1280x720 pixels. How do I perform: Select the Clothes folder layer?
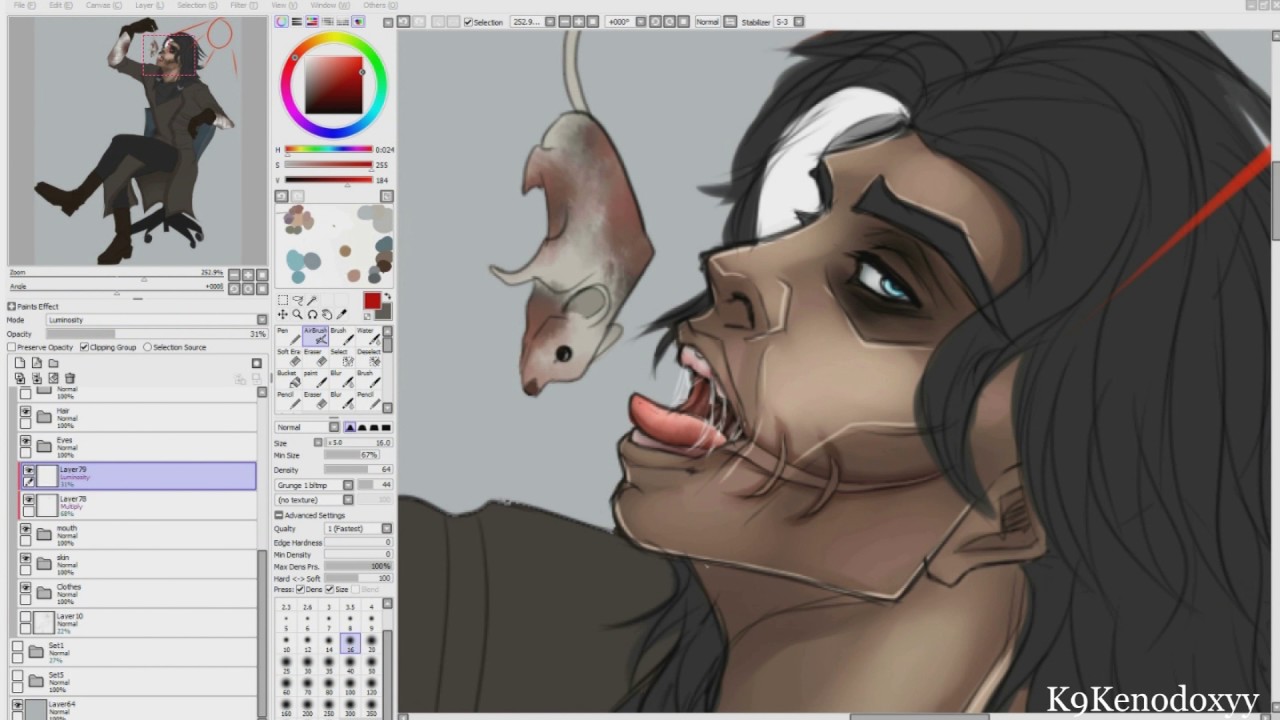pyautogui.click(x=138, y=594)
